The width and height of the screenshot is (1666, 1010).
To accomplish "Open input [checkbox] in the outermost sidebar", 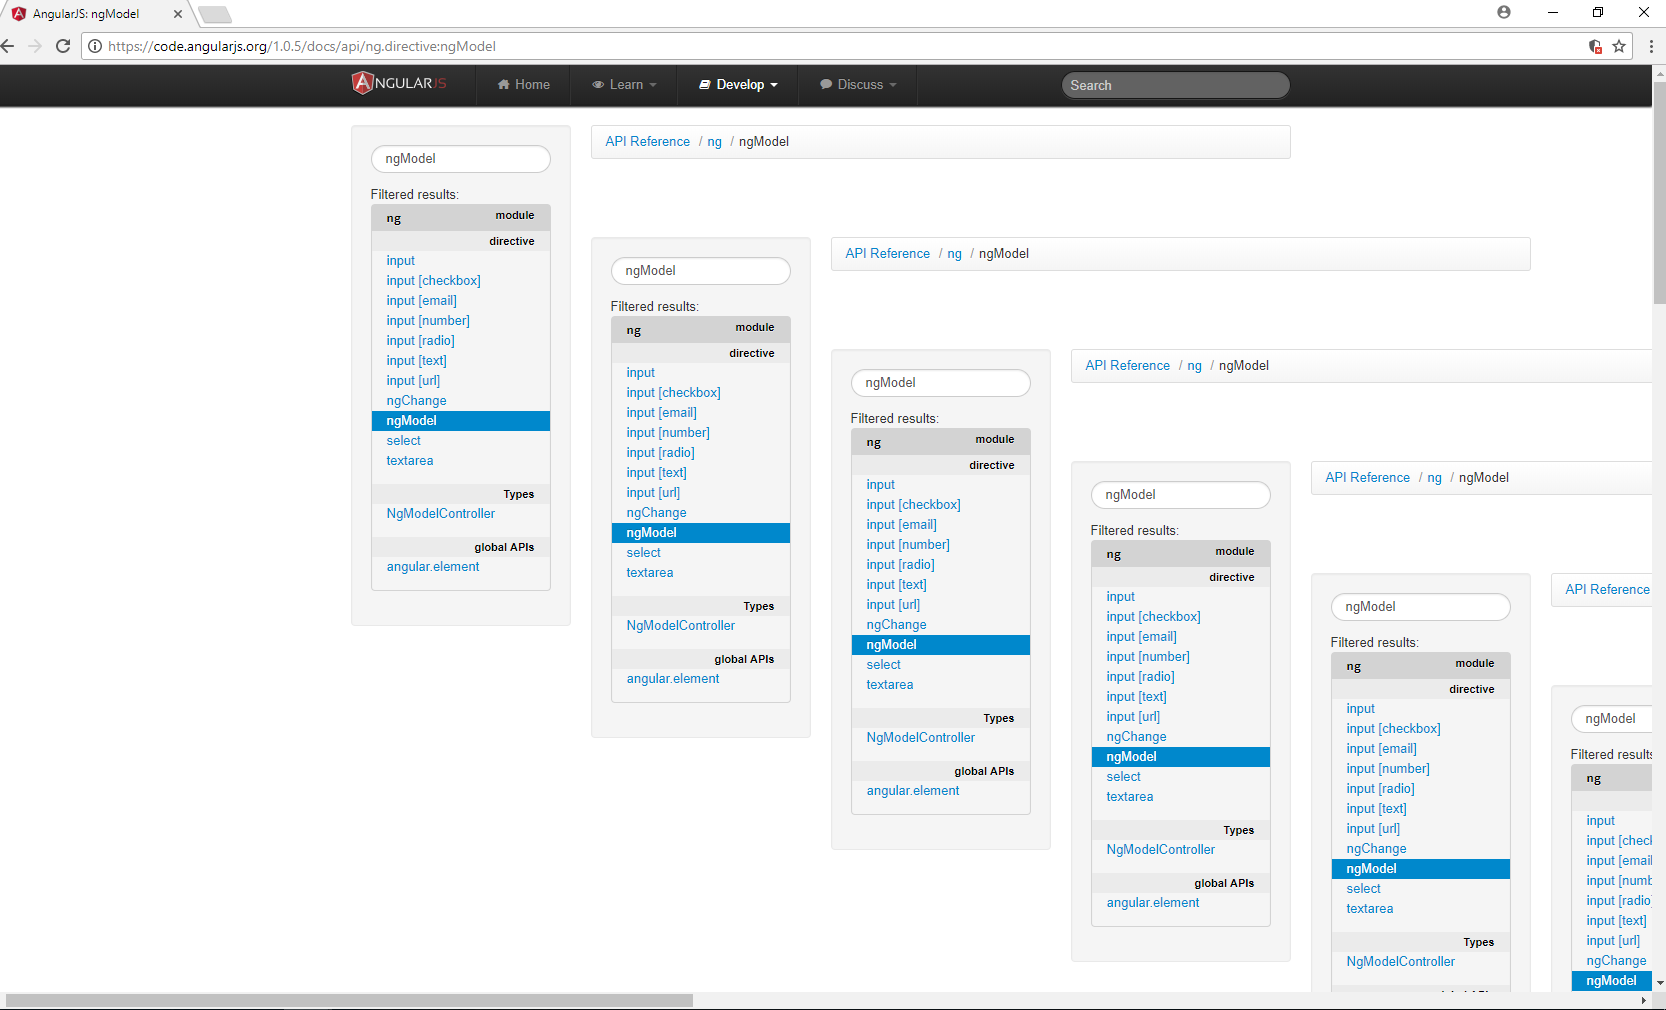I will [434, 281].
